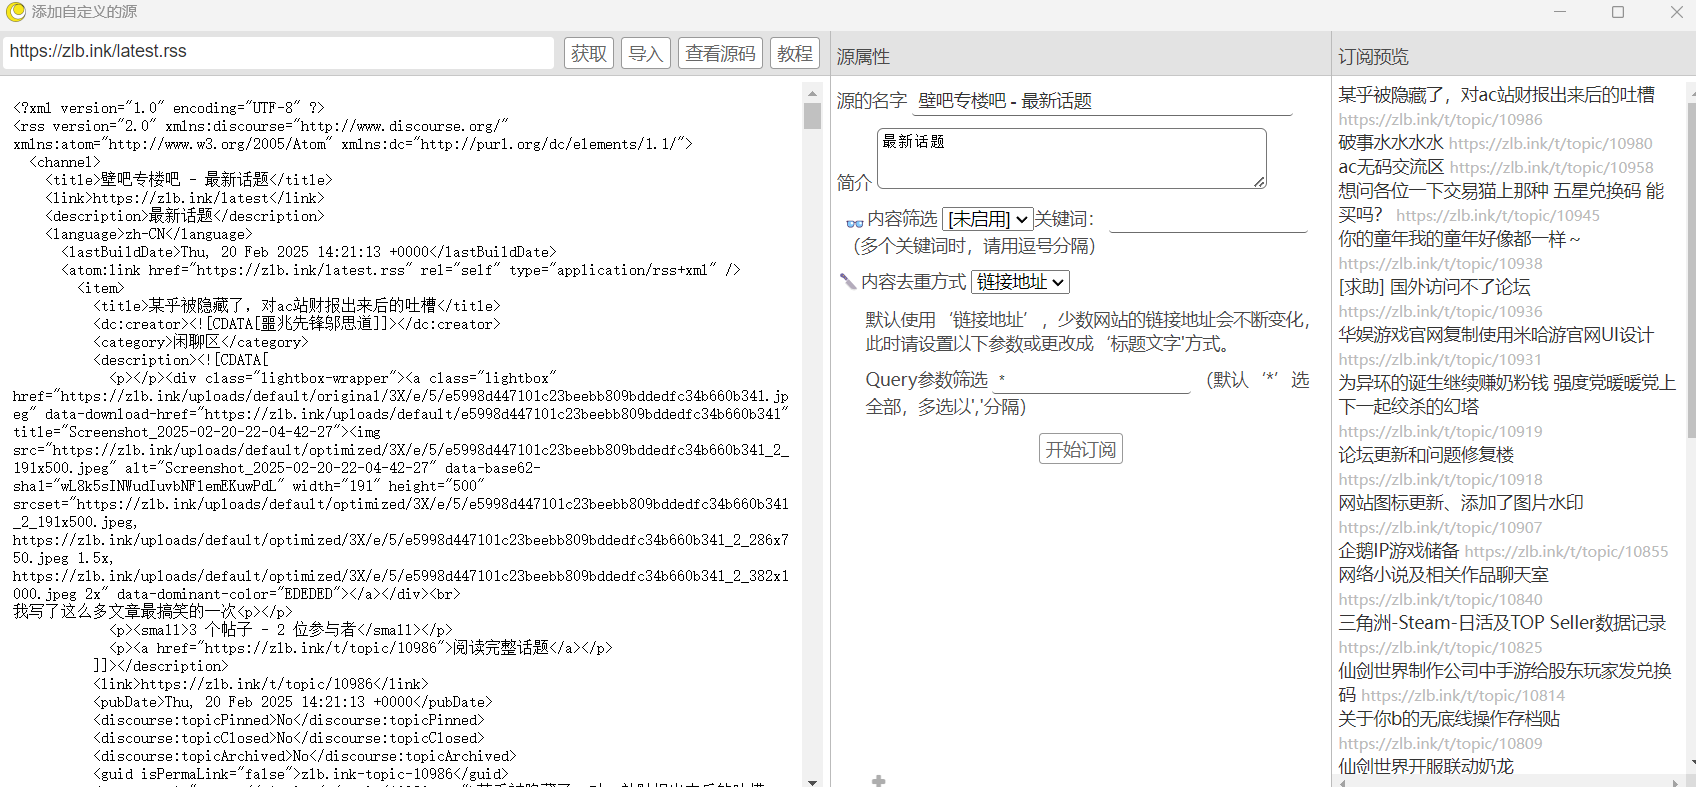Start subscription with 开始订阅 button
Screen dimensions: 1696x787
point(1080,449)
